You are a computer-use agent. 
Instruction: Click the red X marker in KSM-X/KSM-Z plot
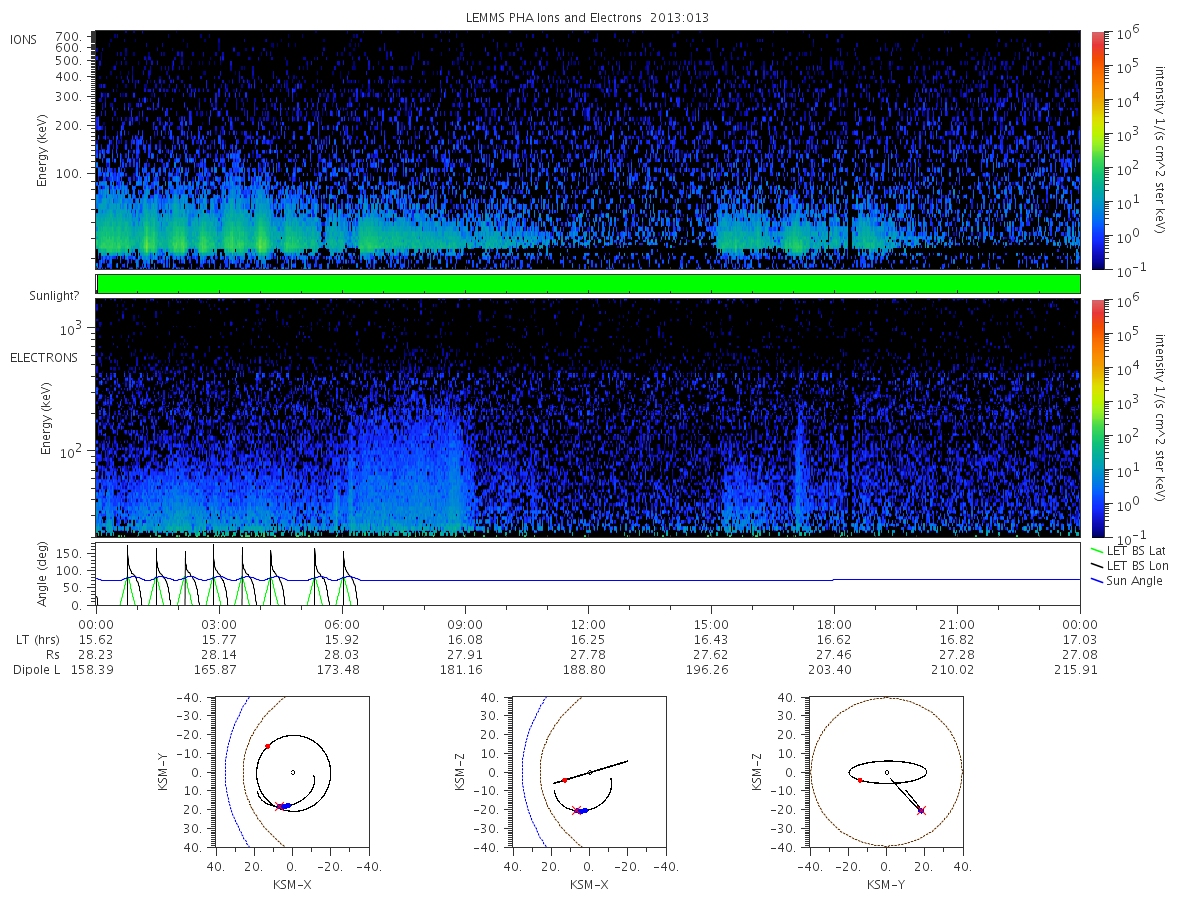575,811
